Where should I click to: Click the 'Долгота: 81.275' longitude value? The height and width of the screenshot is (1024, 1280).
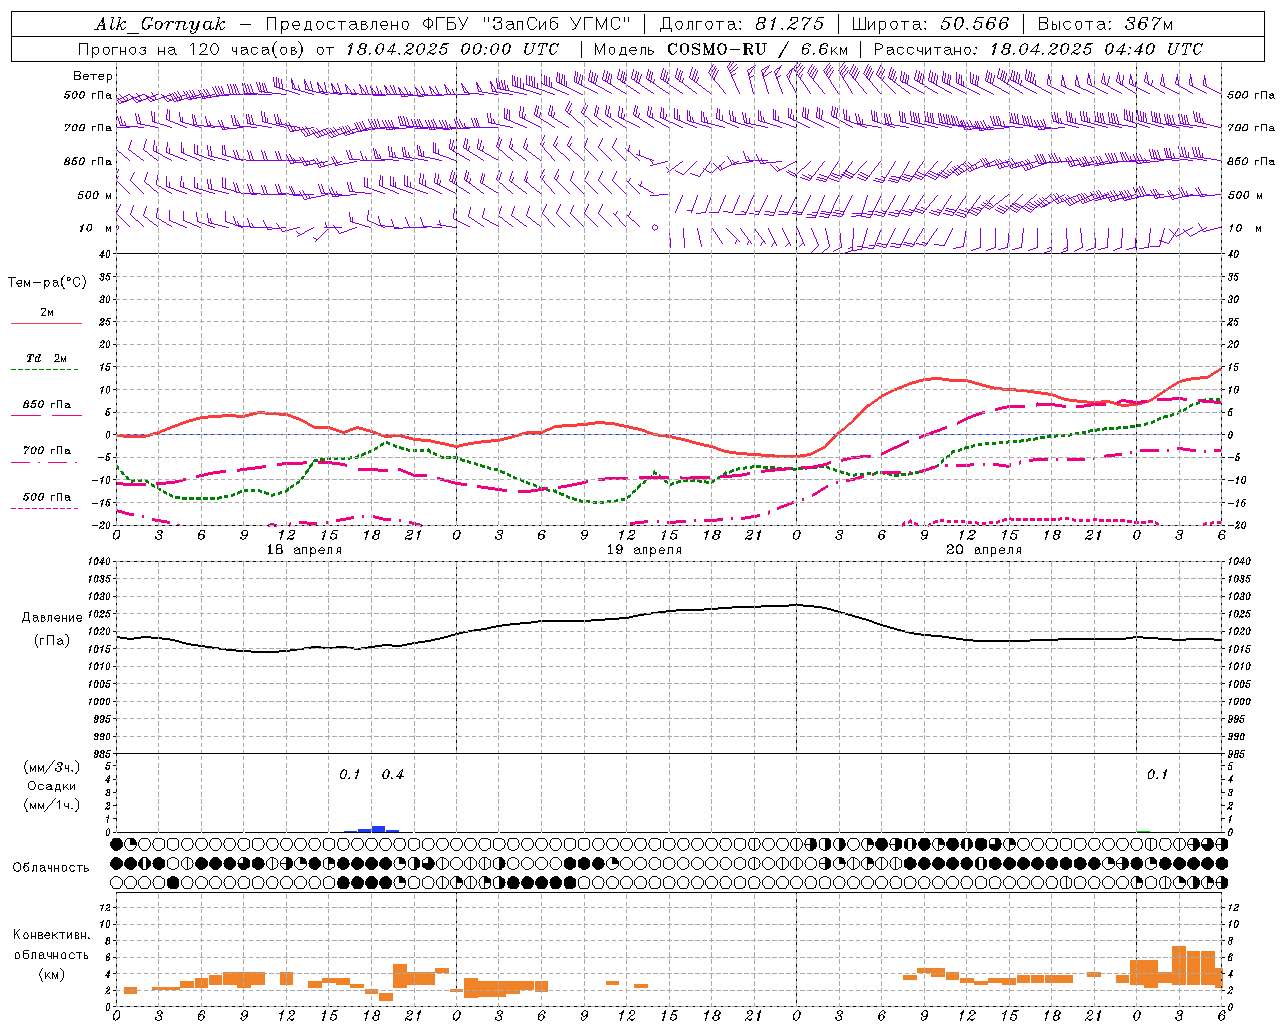[742, 24]
